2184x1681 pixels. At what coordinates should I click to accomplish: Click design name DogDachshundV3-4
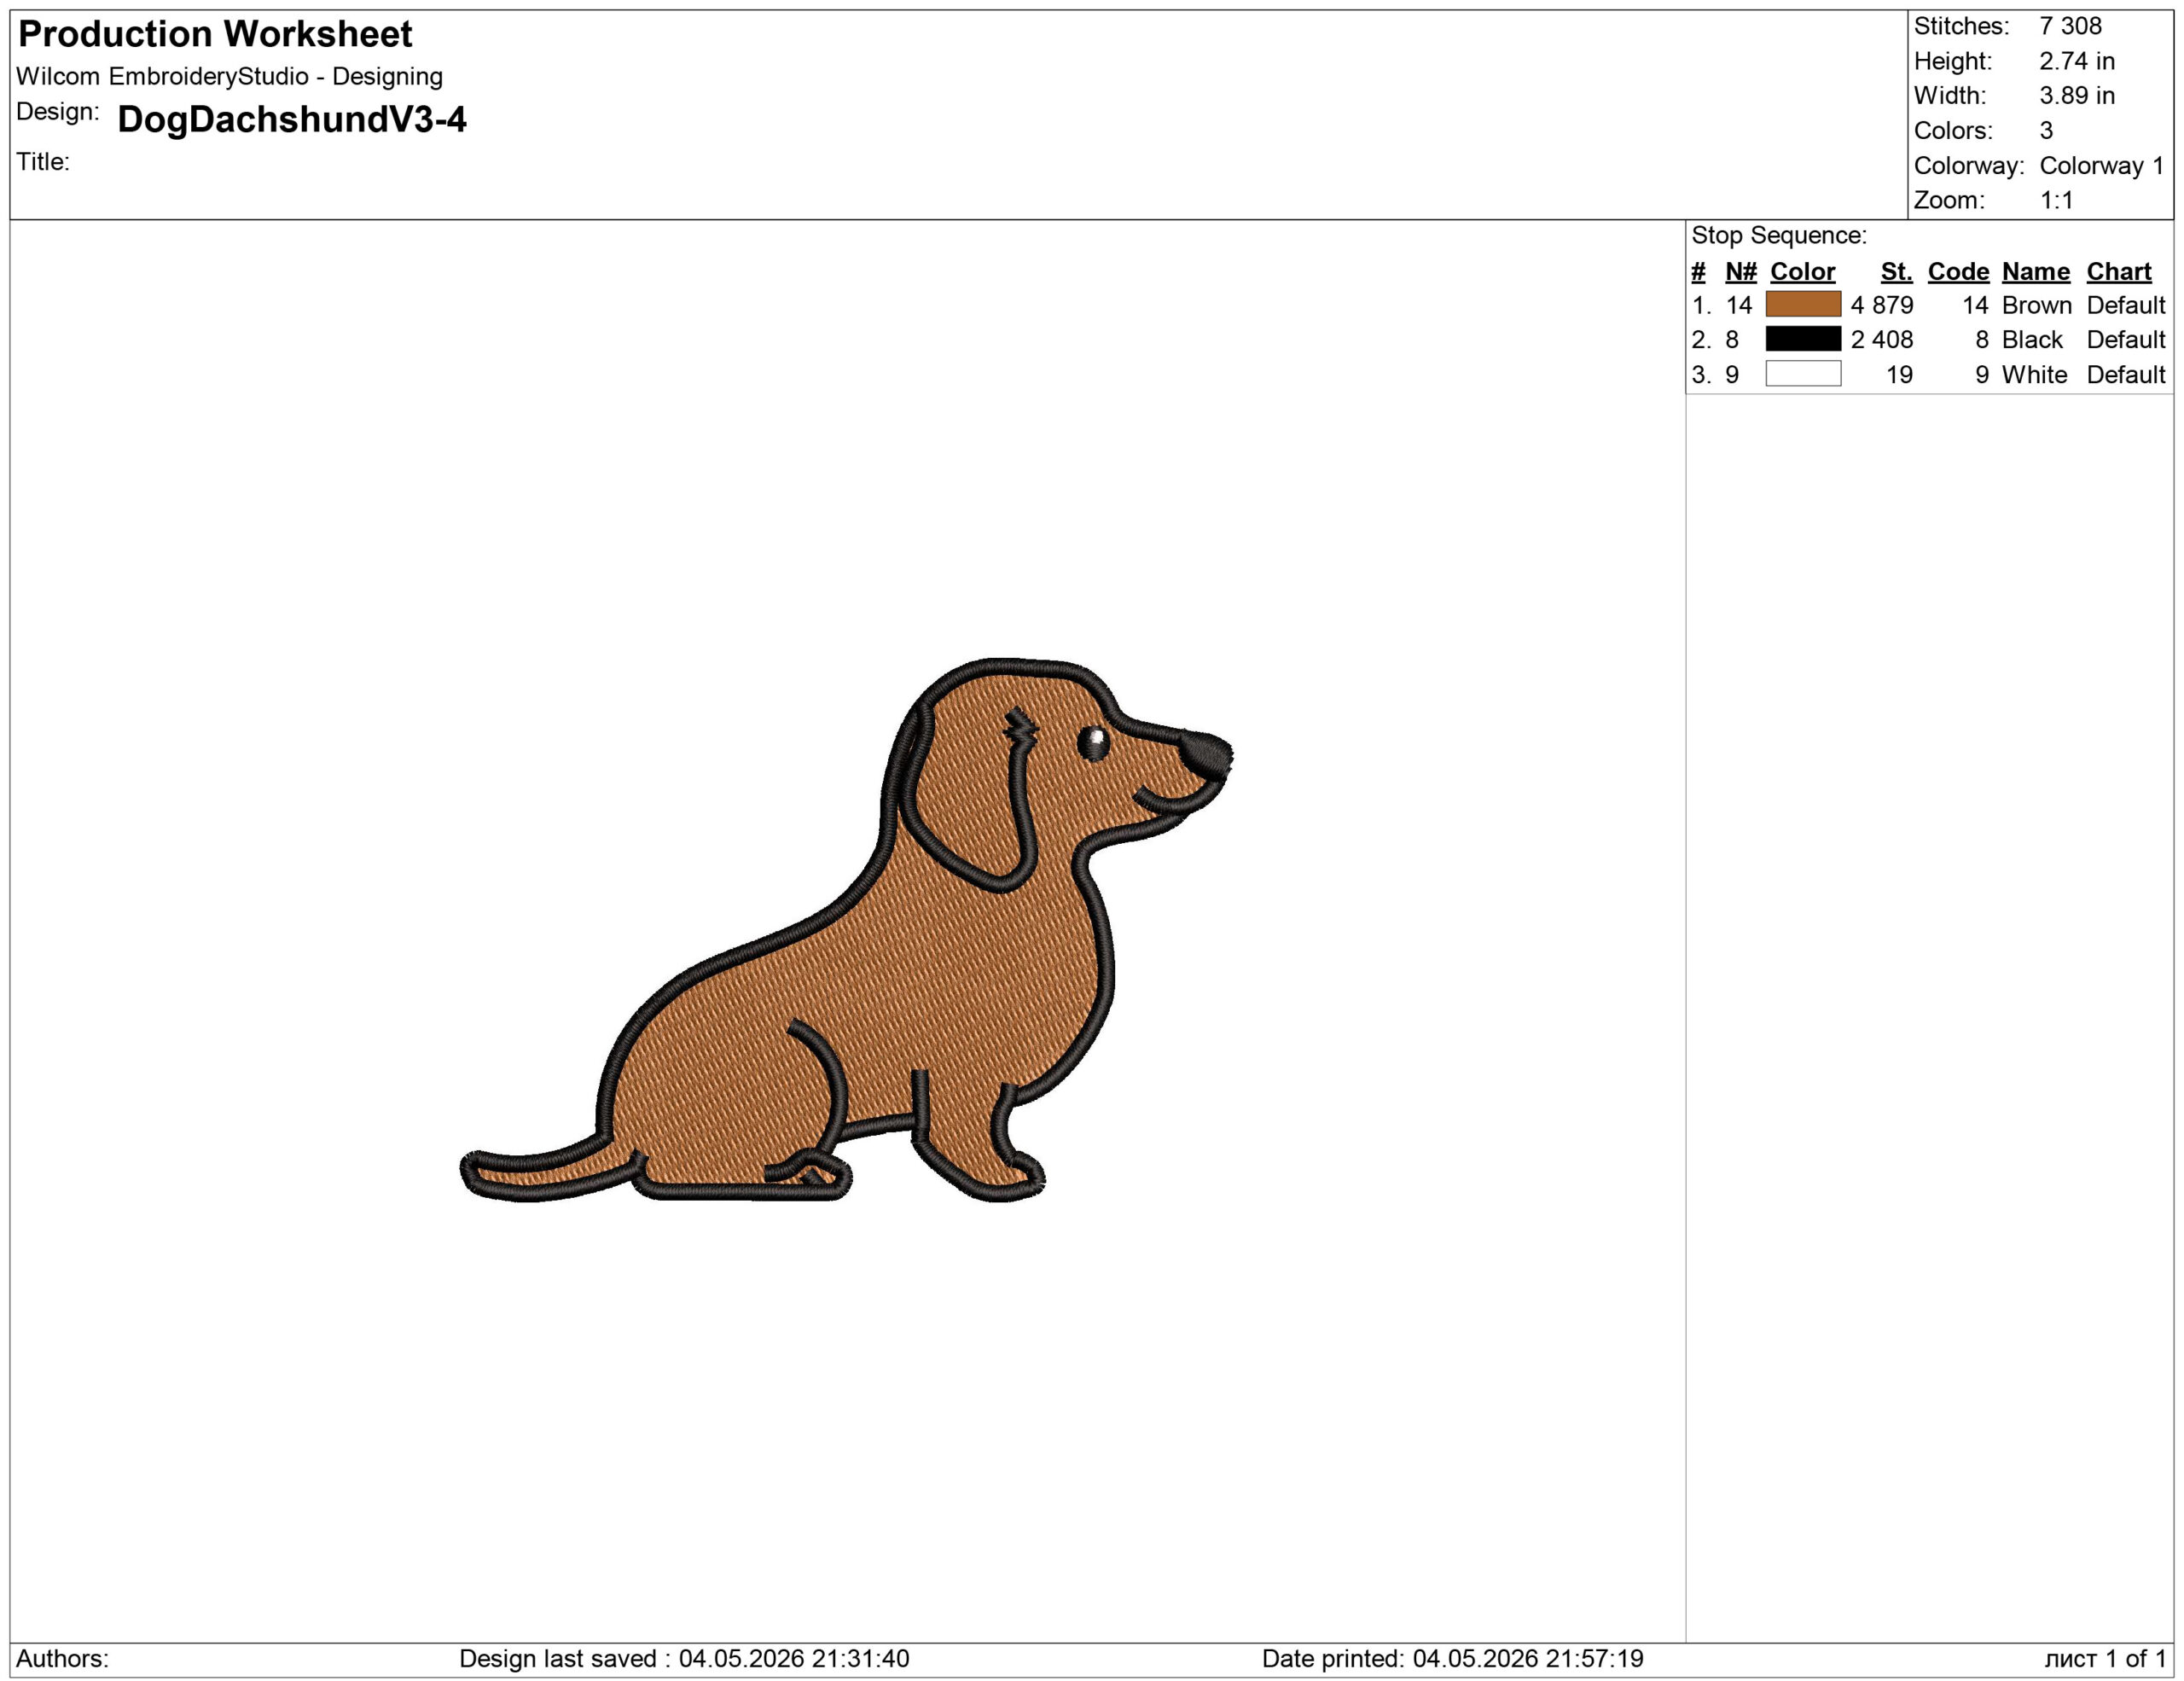click(292, 119)
